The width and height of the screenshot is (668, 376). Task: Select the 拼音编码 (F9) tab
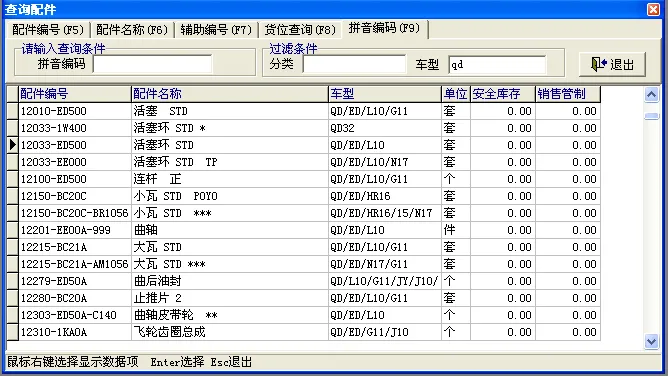(x=384, y=28)
